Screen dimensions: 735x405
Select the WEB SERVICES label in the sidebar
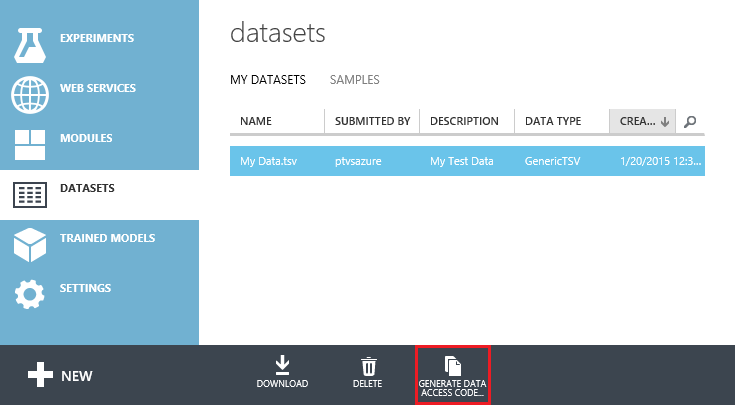click(x=98, y=88)
